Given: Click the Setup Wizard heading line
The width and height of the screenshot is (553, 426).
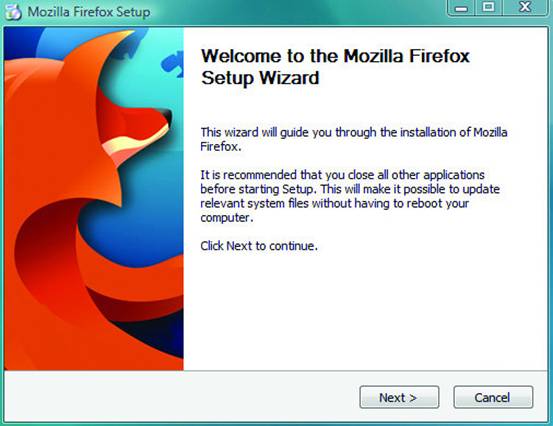Looking at the screenshot, I should 260,78.
